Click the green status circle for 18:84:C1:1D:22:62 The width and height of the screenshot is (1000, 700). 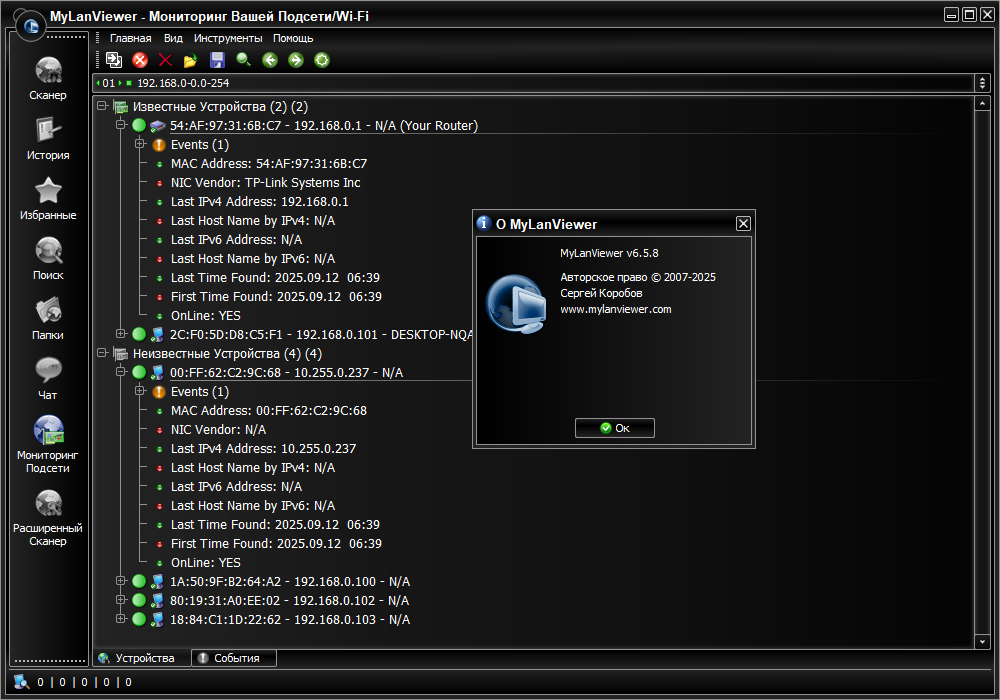click(139, 619)
